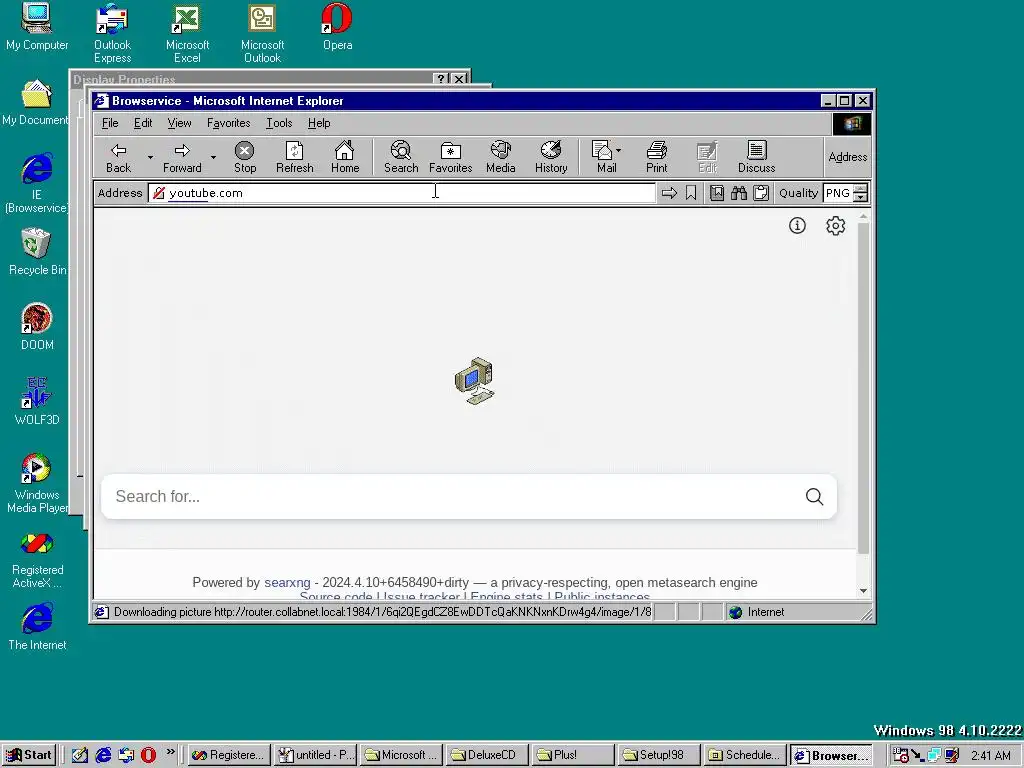This screenshot has height=768, width=1024.
Task: Click the 2:41 AM clock in tray
Action: [991, 756]
